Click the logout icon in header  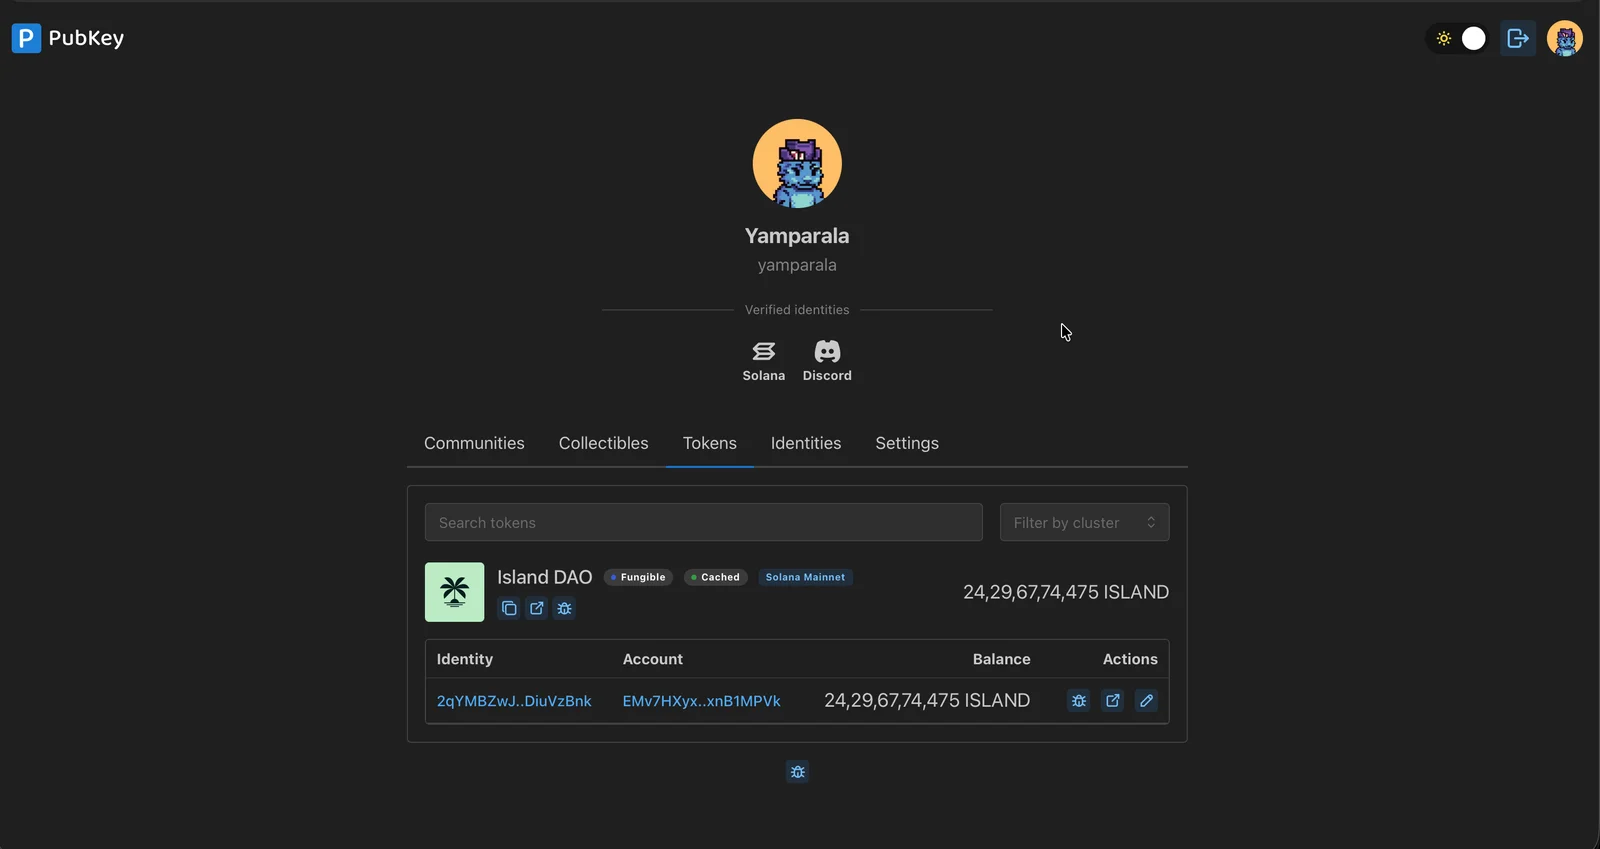click(x=1518, y=38)
